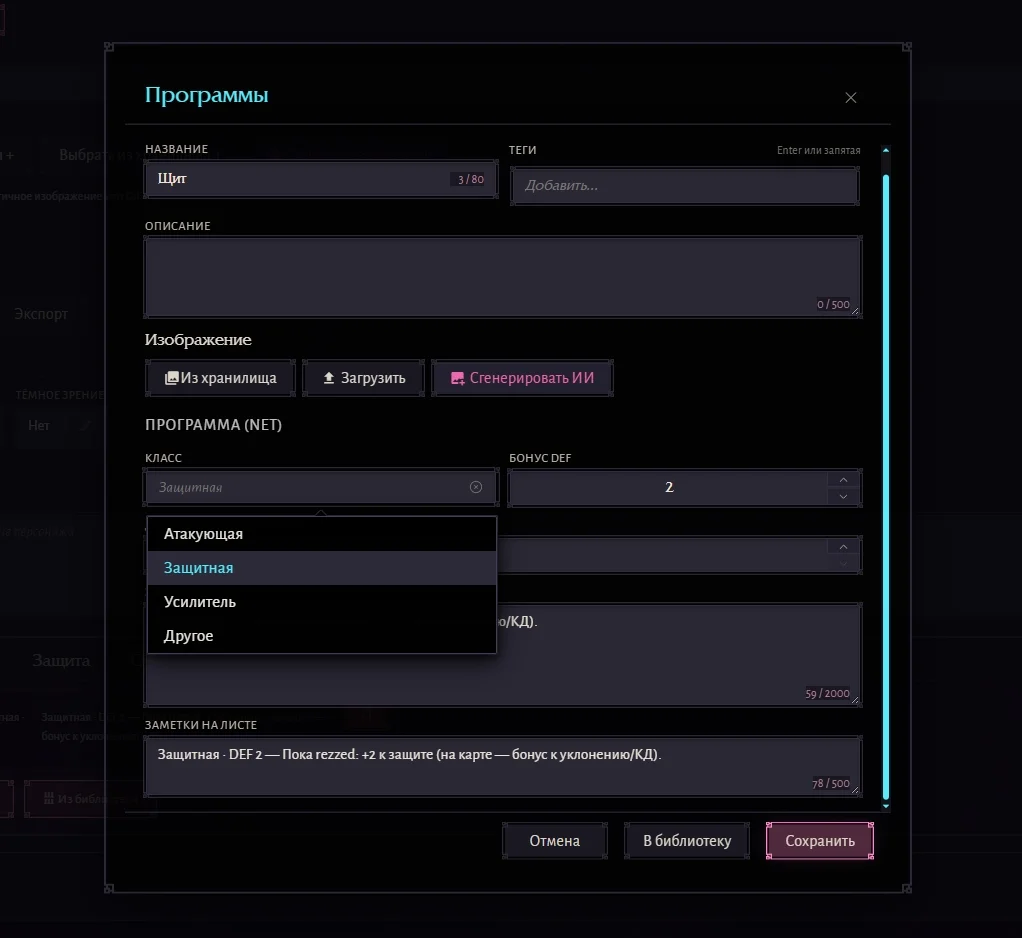
Task: Click Сгенерировать ИИ button
Action: pos(522,378)
